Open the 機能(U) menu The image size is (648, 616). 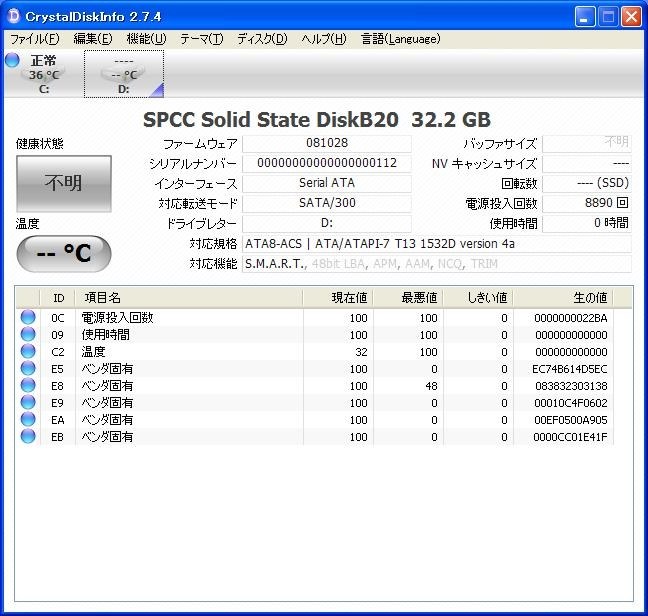point(146,39)
